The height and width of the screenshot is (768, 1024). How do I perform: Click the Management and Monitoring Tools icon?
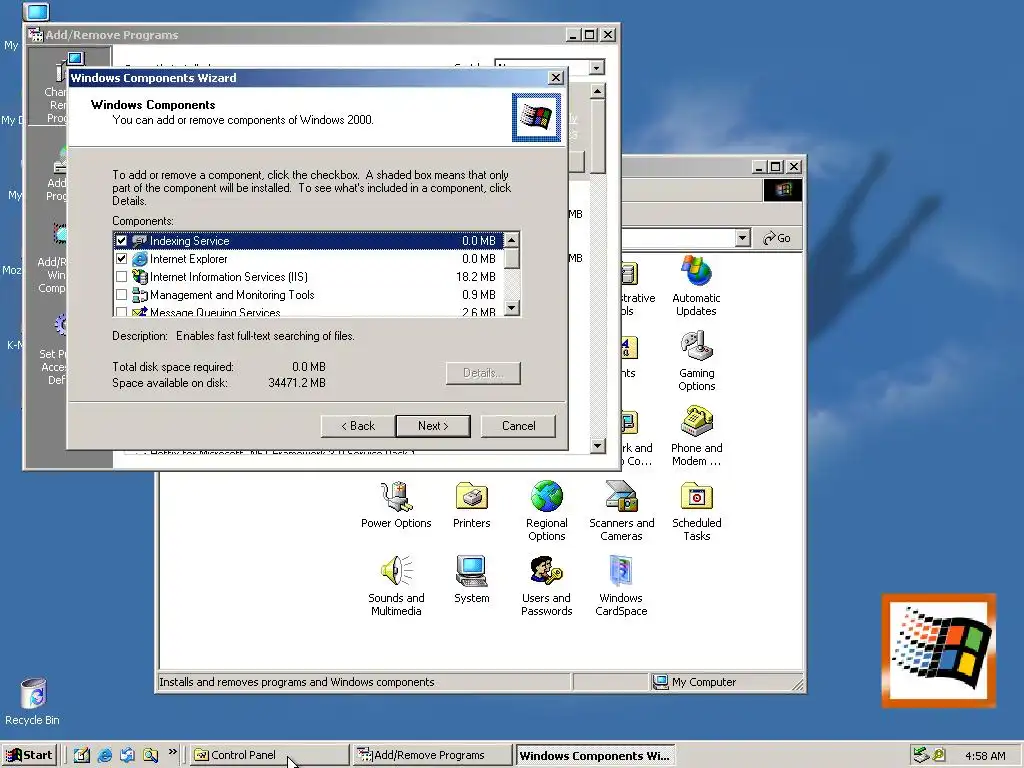pyautogui.click(x=139, y=295)
